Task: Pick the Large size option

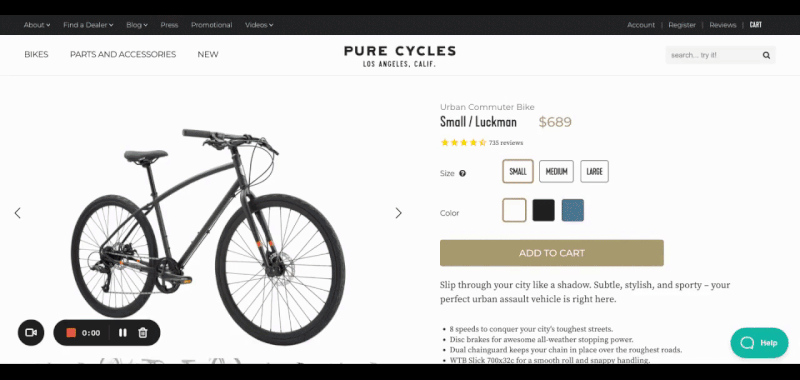Action: [x=594, y=171]
